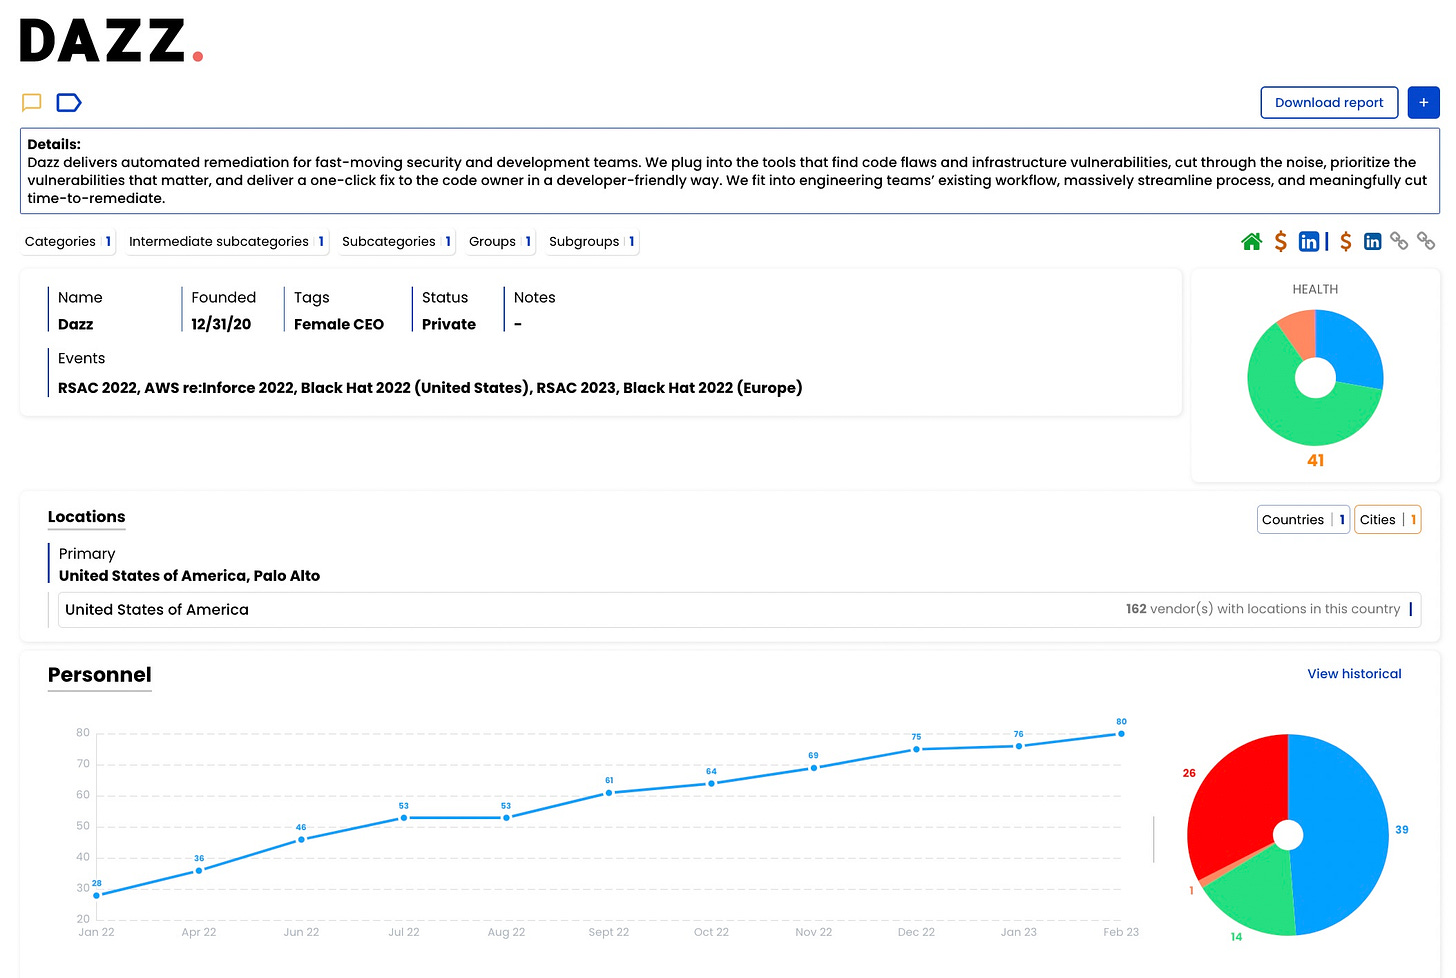Expand the Subcategories chip
This screenshot has width=1456, height=978.
397,241
